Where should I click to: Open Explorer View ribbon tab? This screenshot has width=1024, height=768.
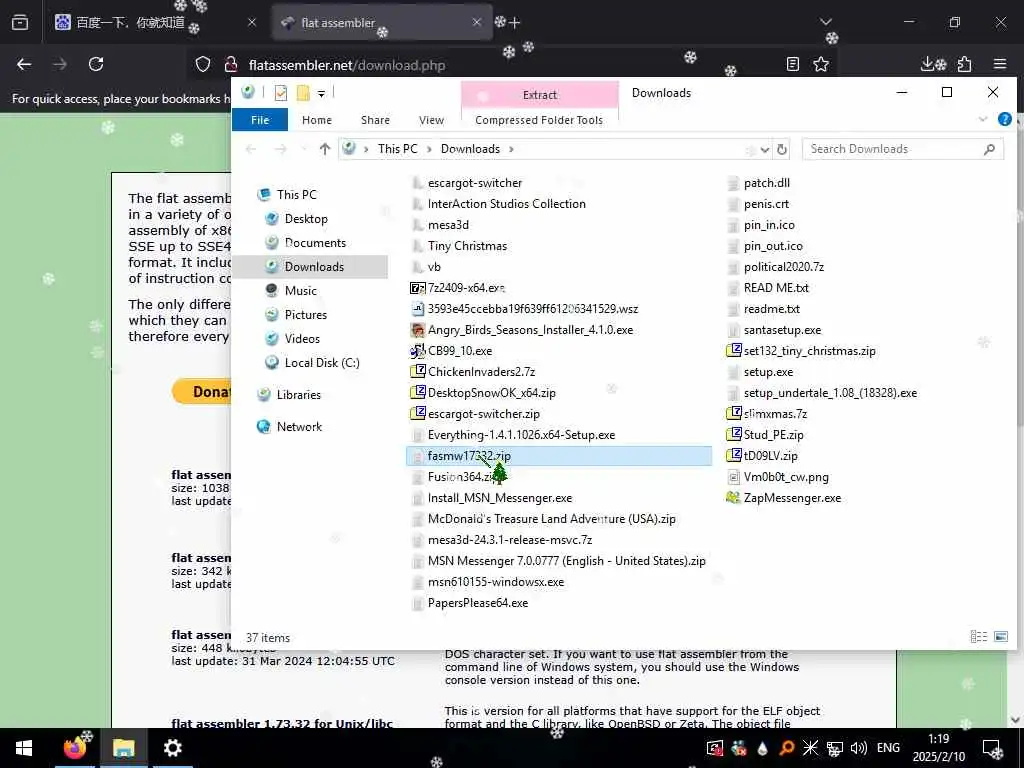[432, 120]
